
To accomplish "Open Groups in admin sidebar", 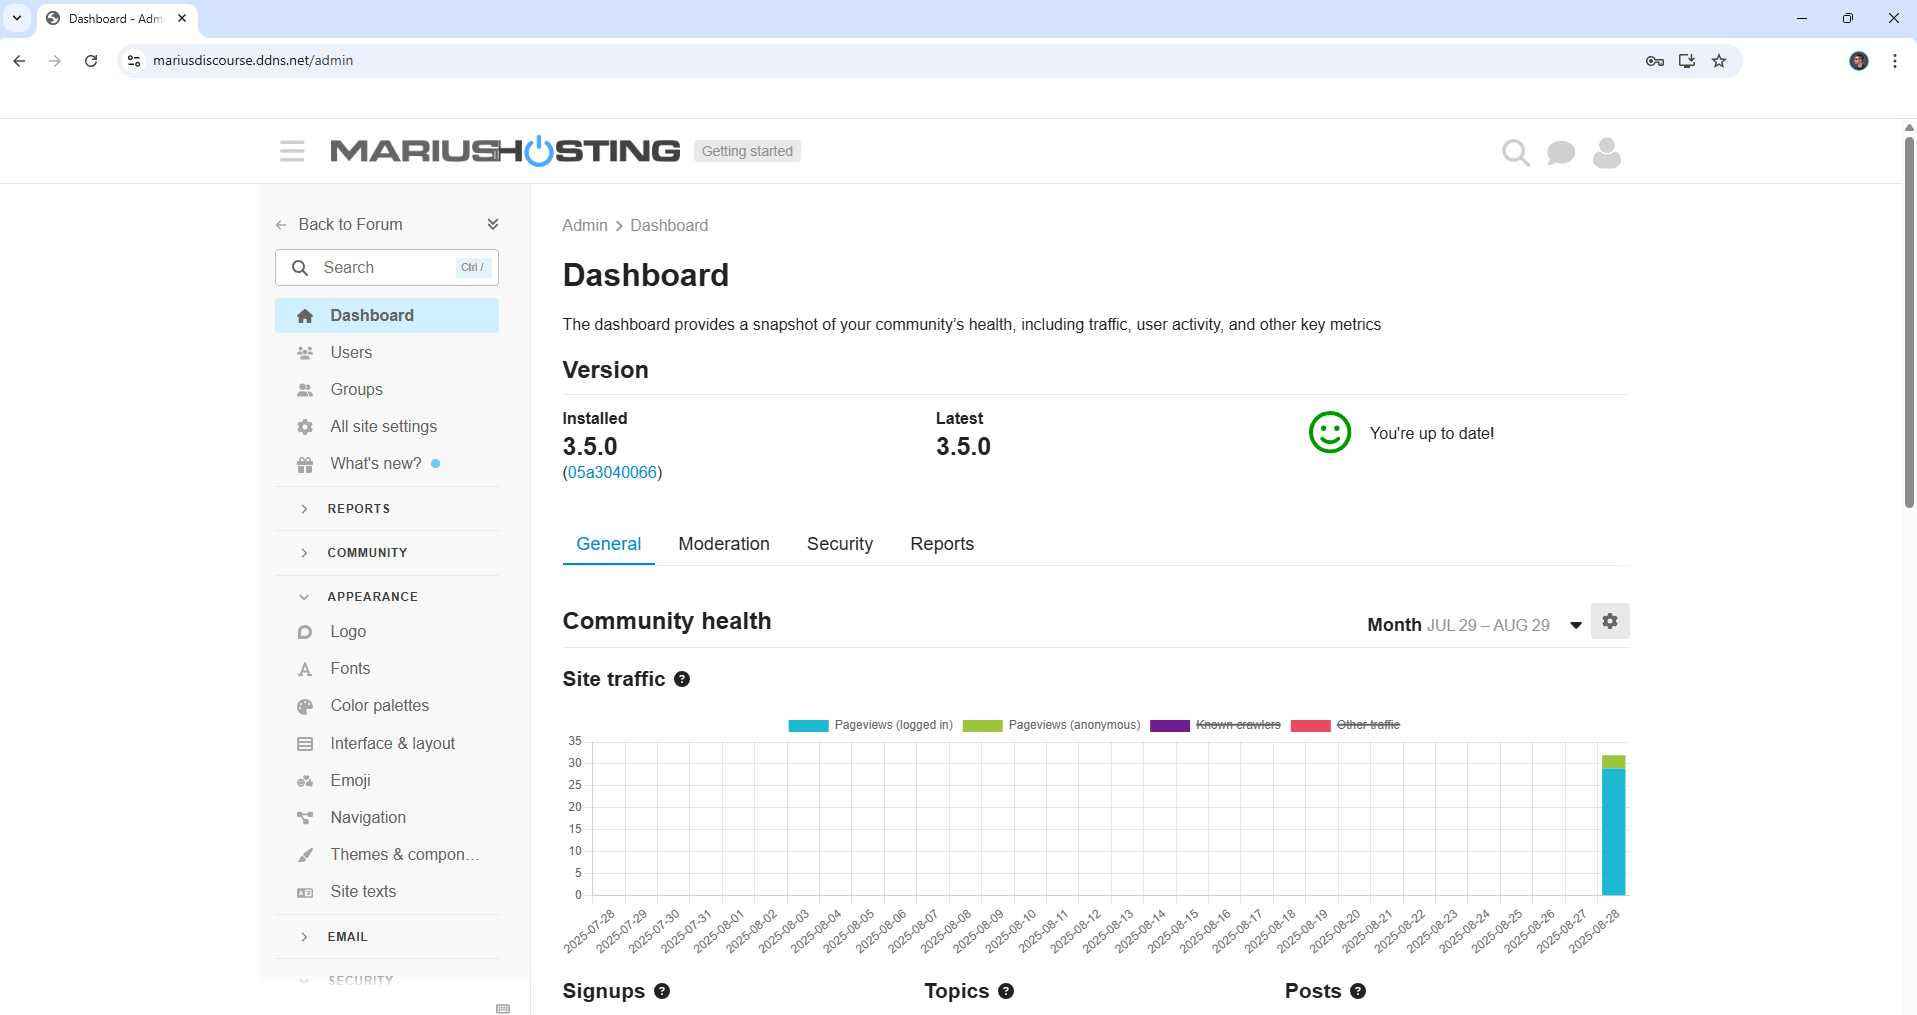I will [387, 390].
